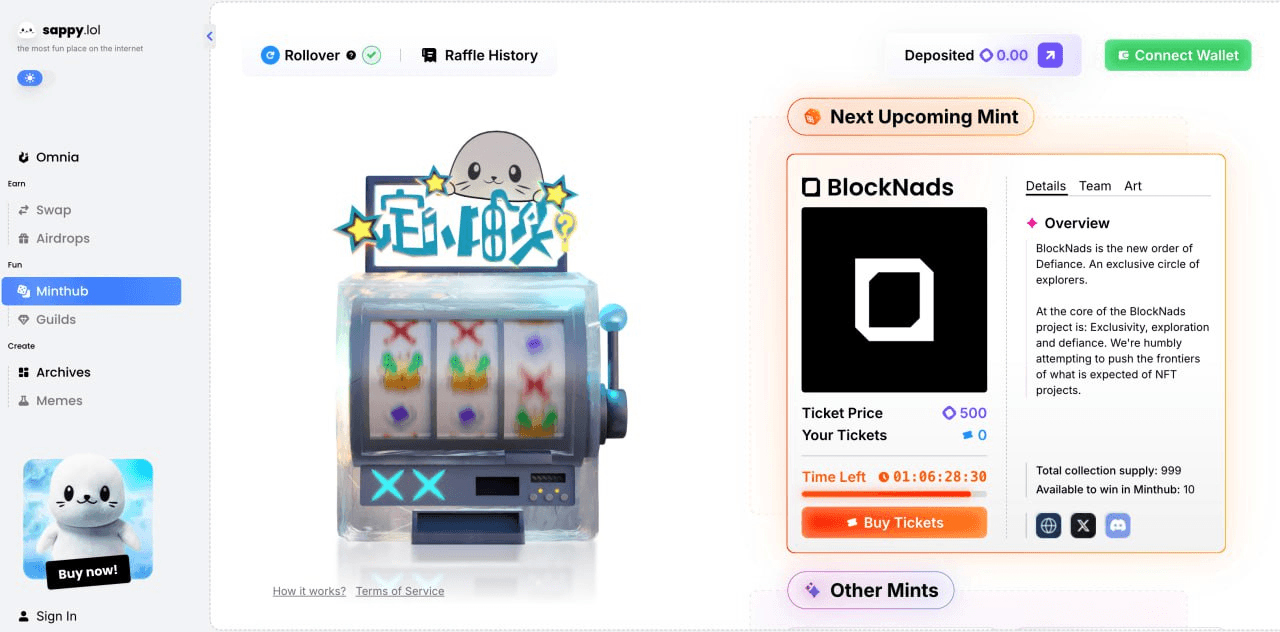
Task: Toggle the light/dark theme switch
Action: [30, 78]
